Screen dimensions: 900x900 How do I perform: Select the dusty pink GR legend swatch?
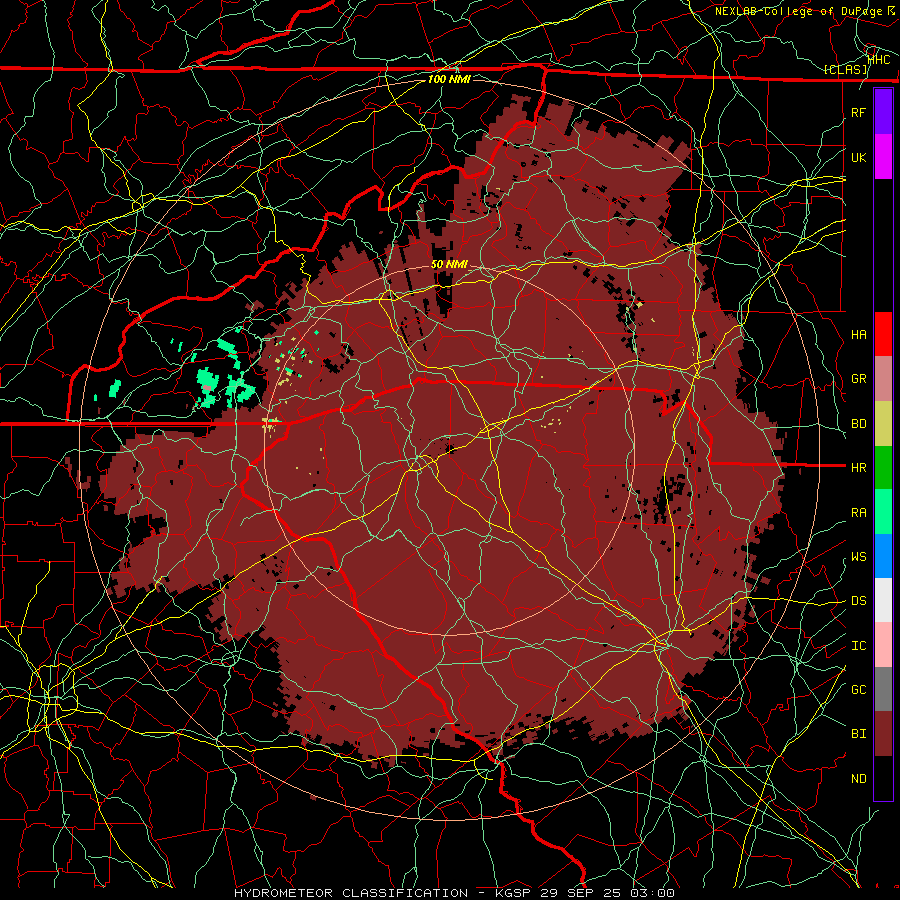(x=883, y=379)
